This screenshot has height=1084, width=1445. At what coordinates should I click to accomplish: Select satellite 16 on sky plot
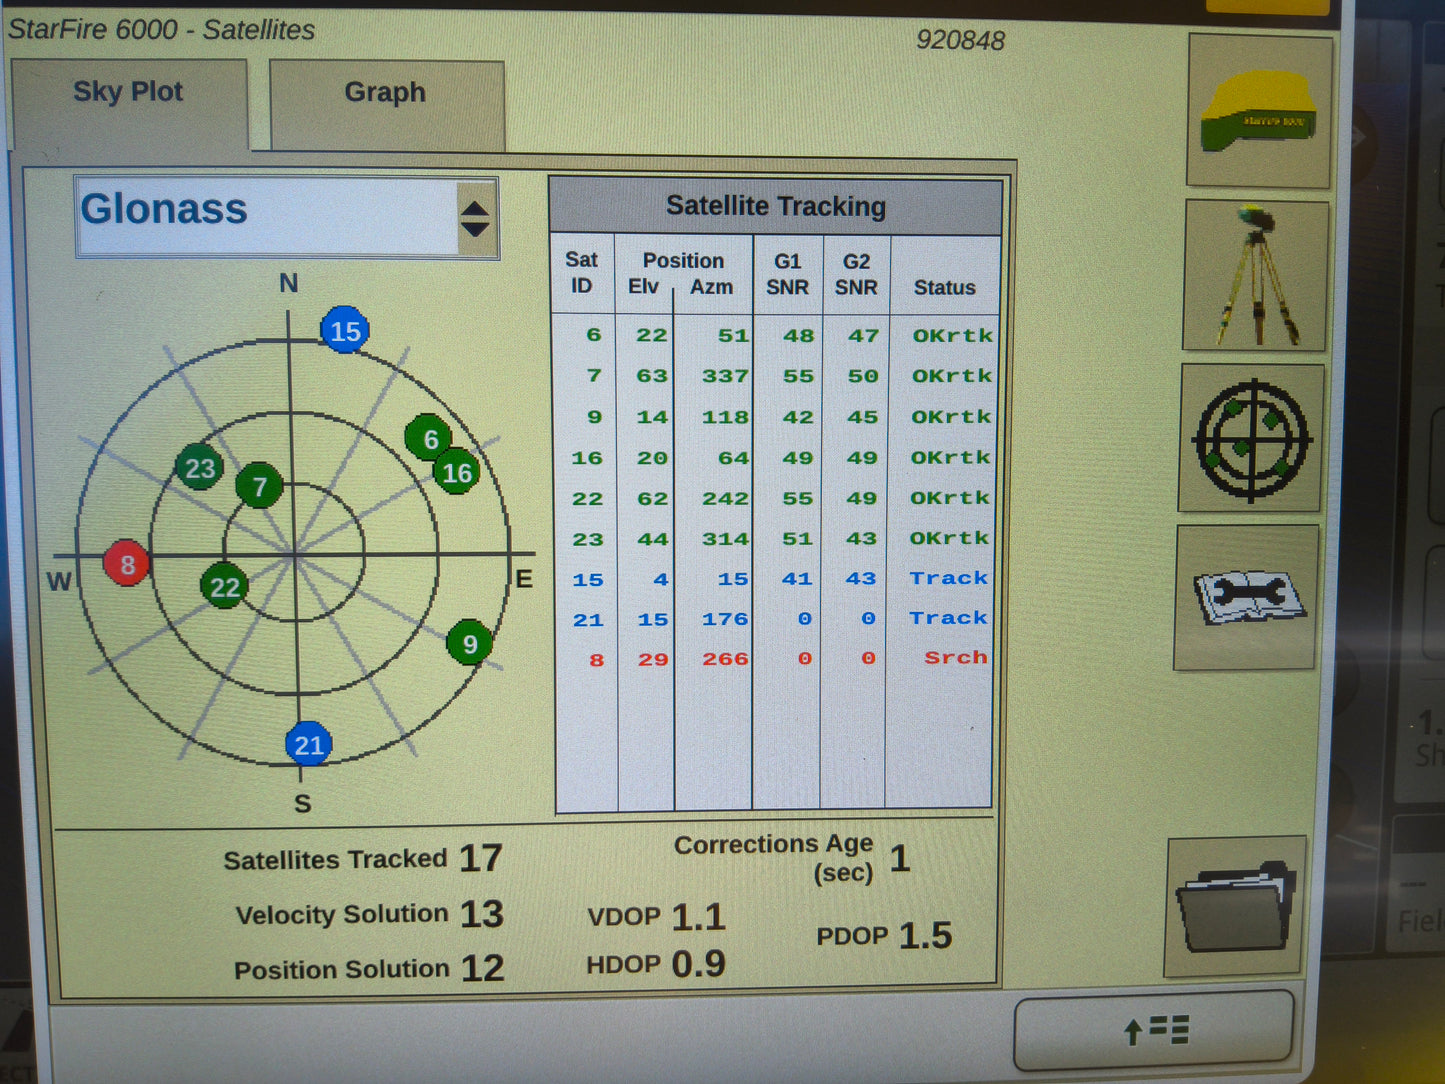(x=457, y=472)
